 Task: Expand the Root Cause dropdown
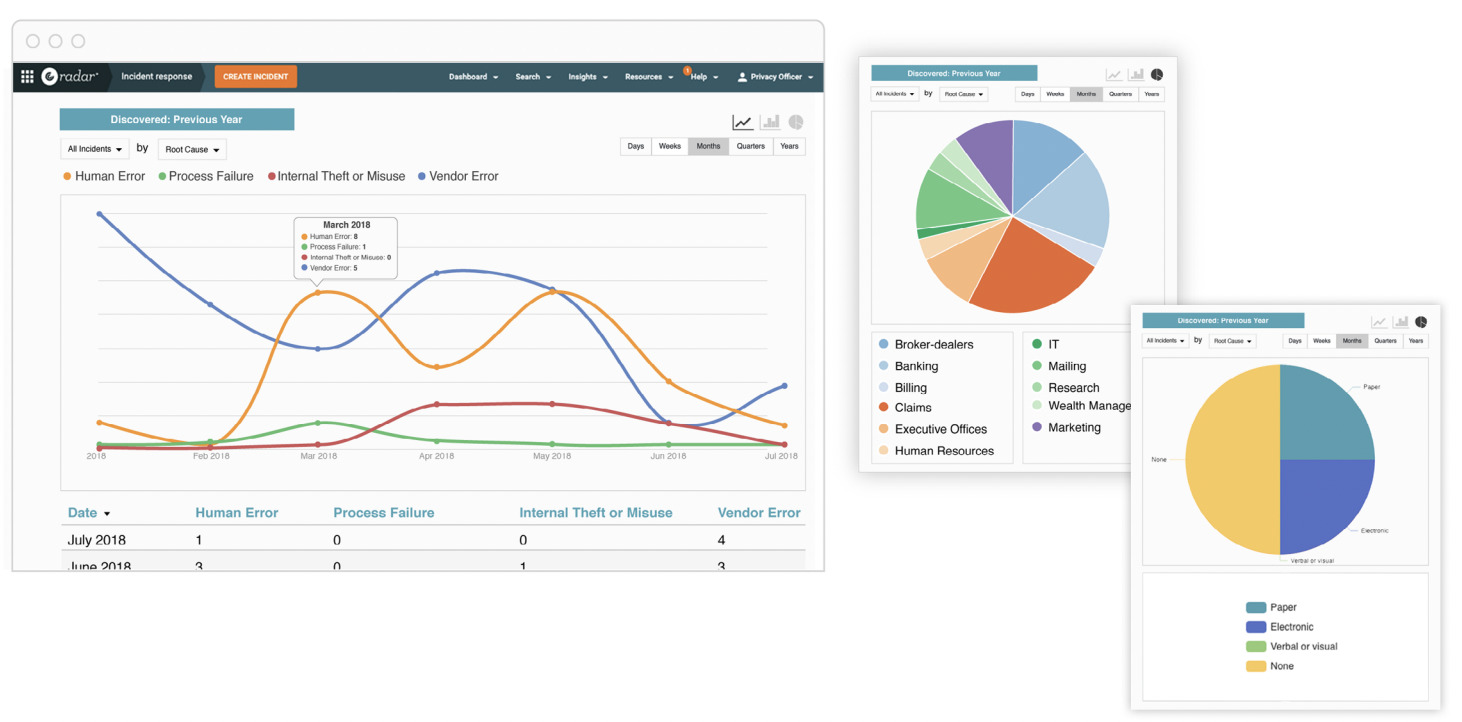click(x=191, y=149)
